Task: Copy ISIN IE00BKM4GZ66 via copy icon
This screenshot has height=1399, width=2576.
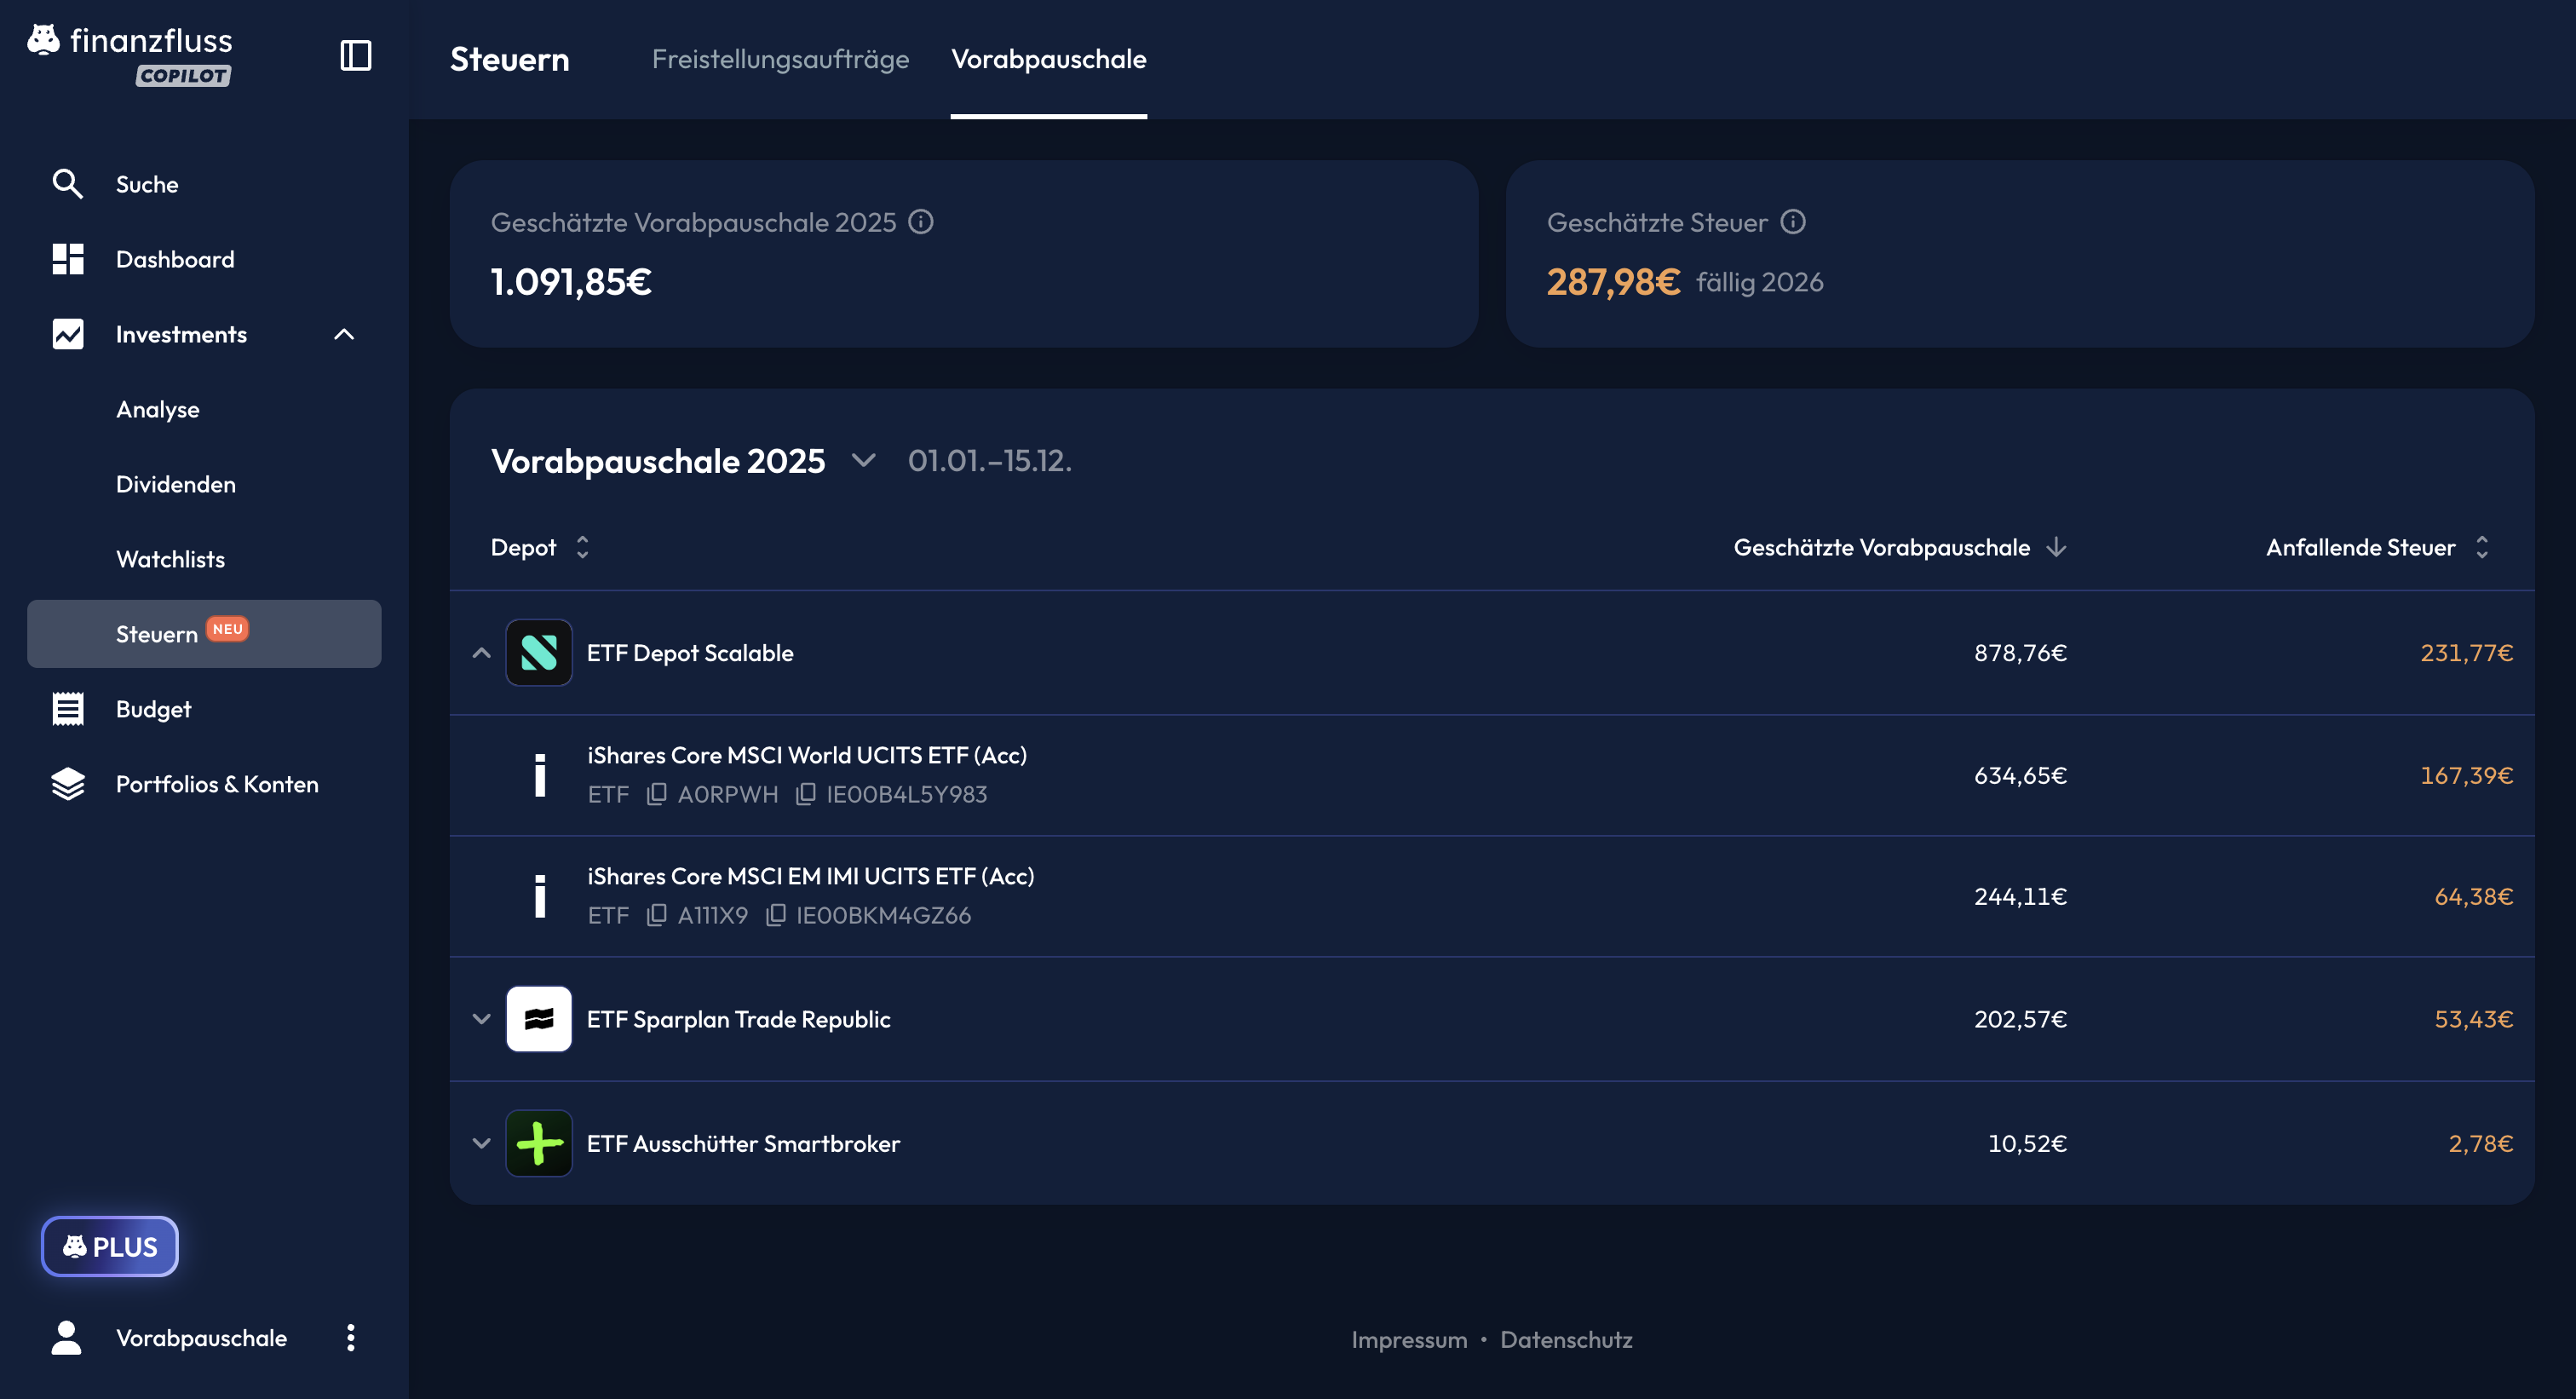Action: [x=775, y=915]
